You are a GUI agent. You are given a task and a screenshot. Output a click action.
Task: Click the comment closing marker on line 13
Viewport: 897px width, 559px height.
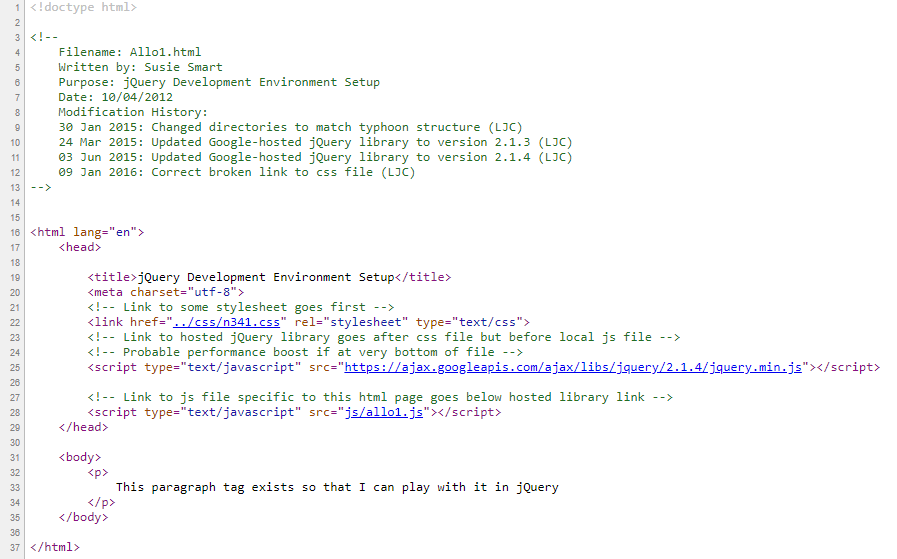point(41,187)
